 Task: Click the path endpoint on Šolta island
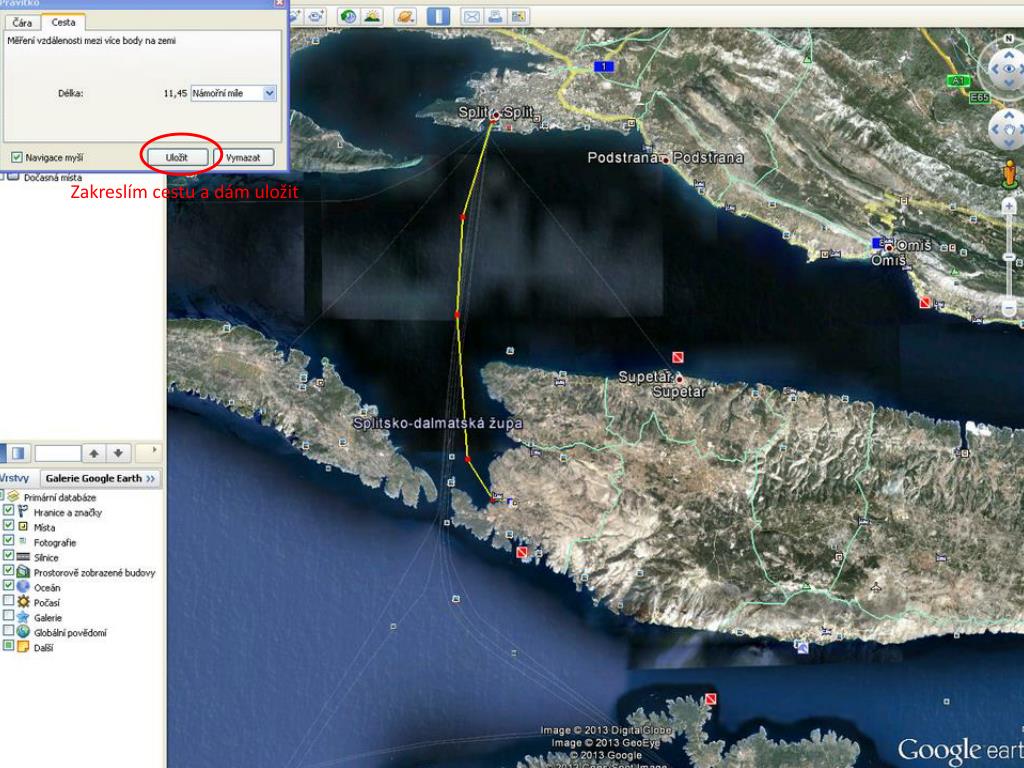[x=493, y=500]
